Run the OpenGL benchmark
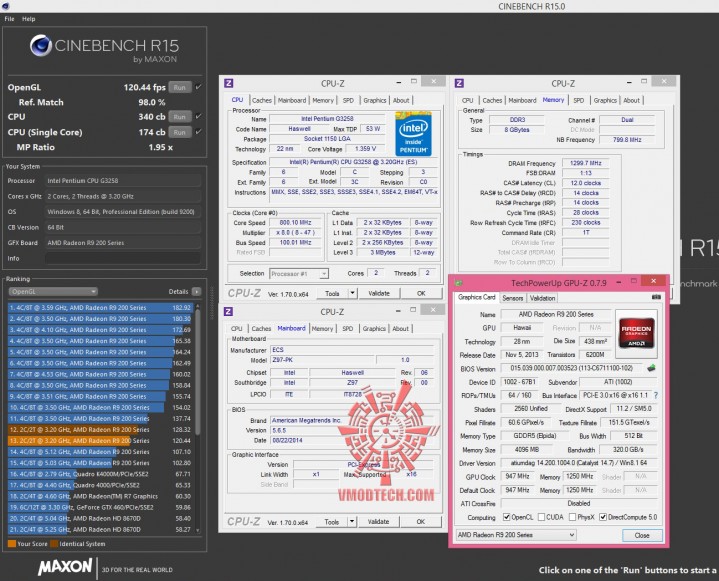This screenshot has height=581, width=719. 180,87
